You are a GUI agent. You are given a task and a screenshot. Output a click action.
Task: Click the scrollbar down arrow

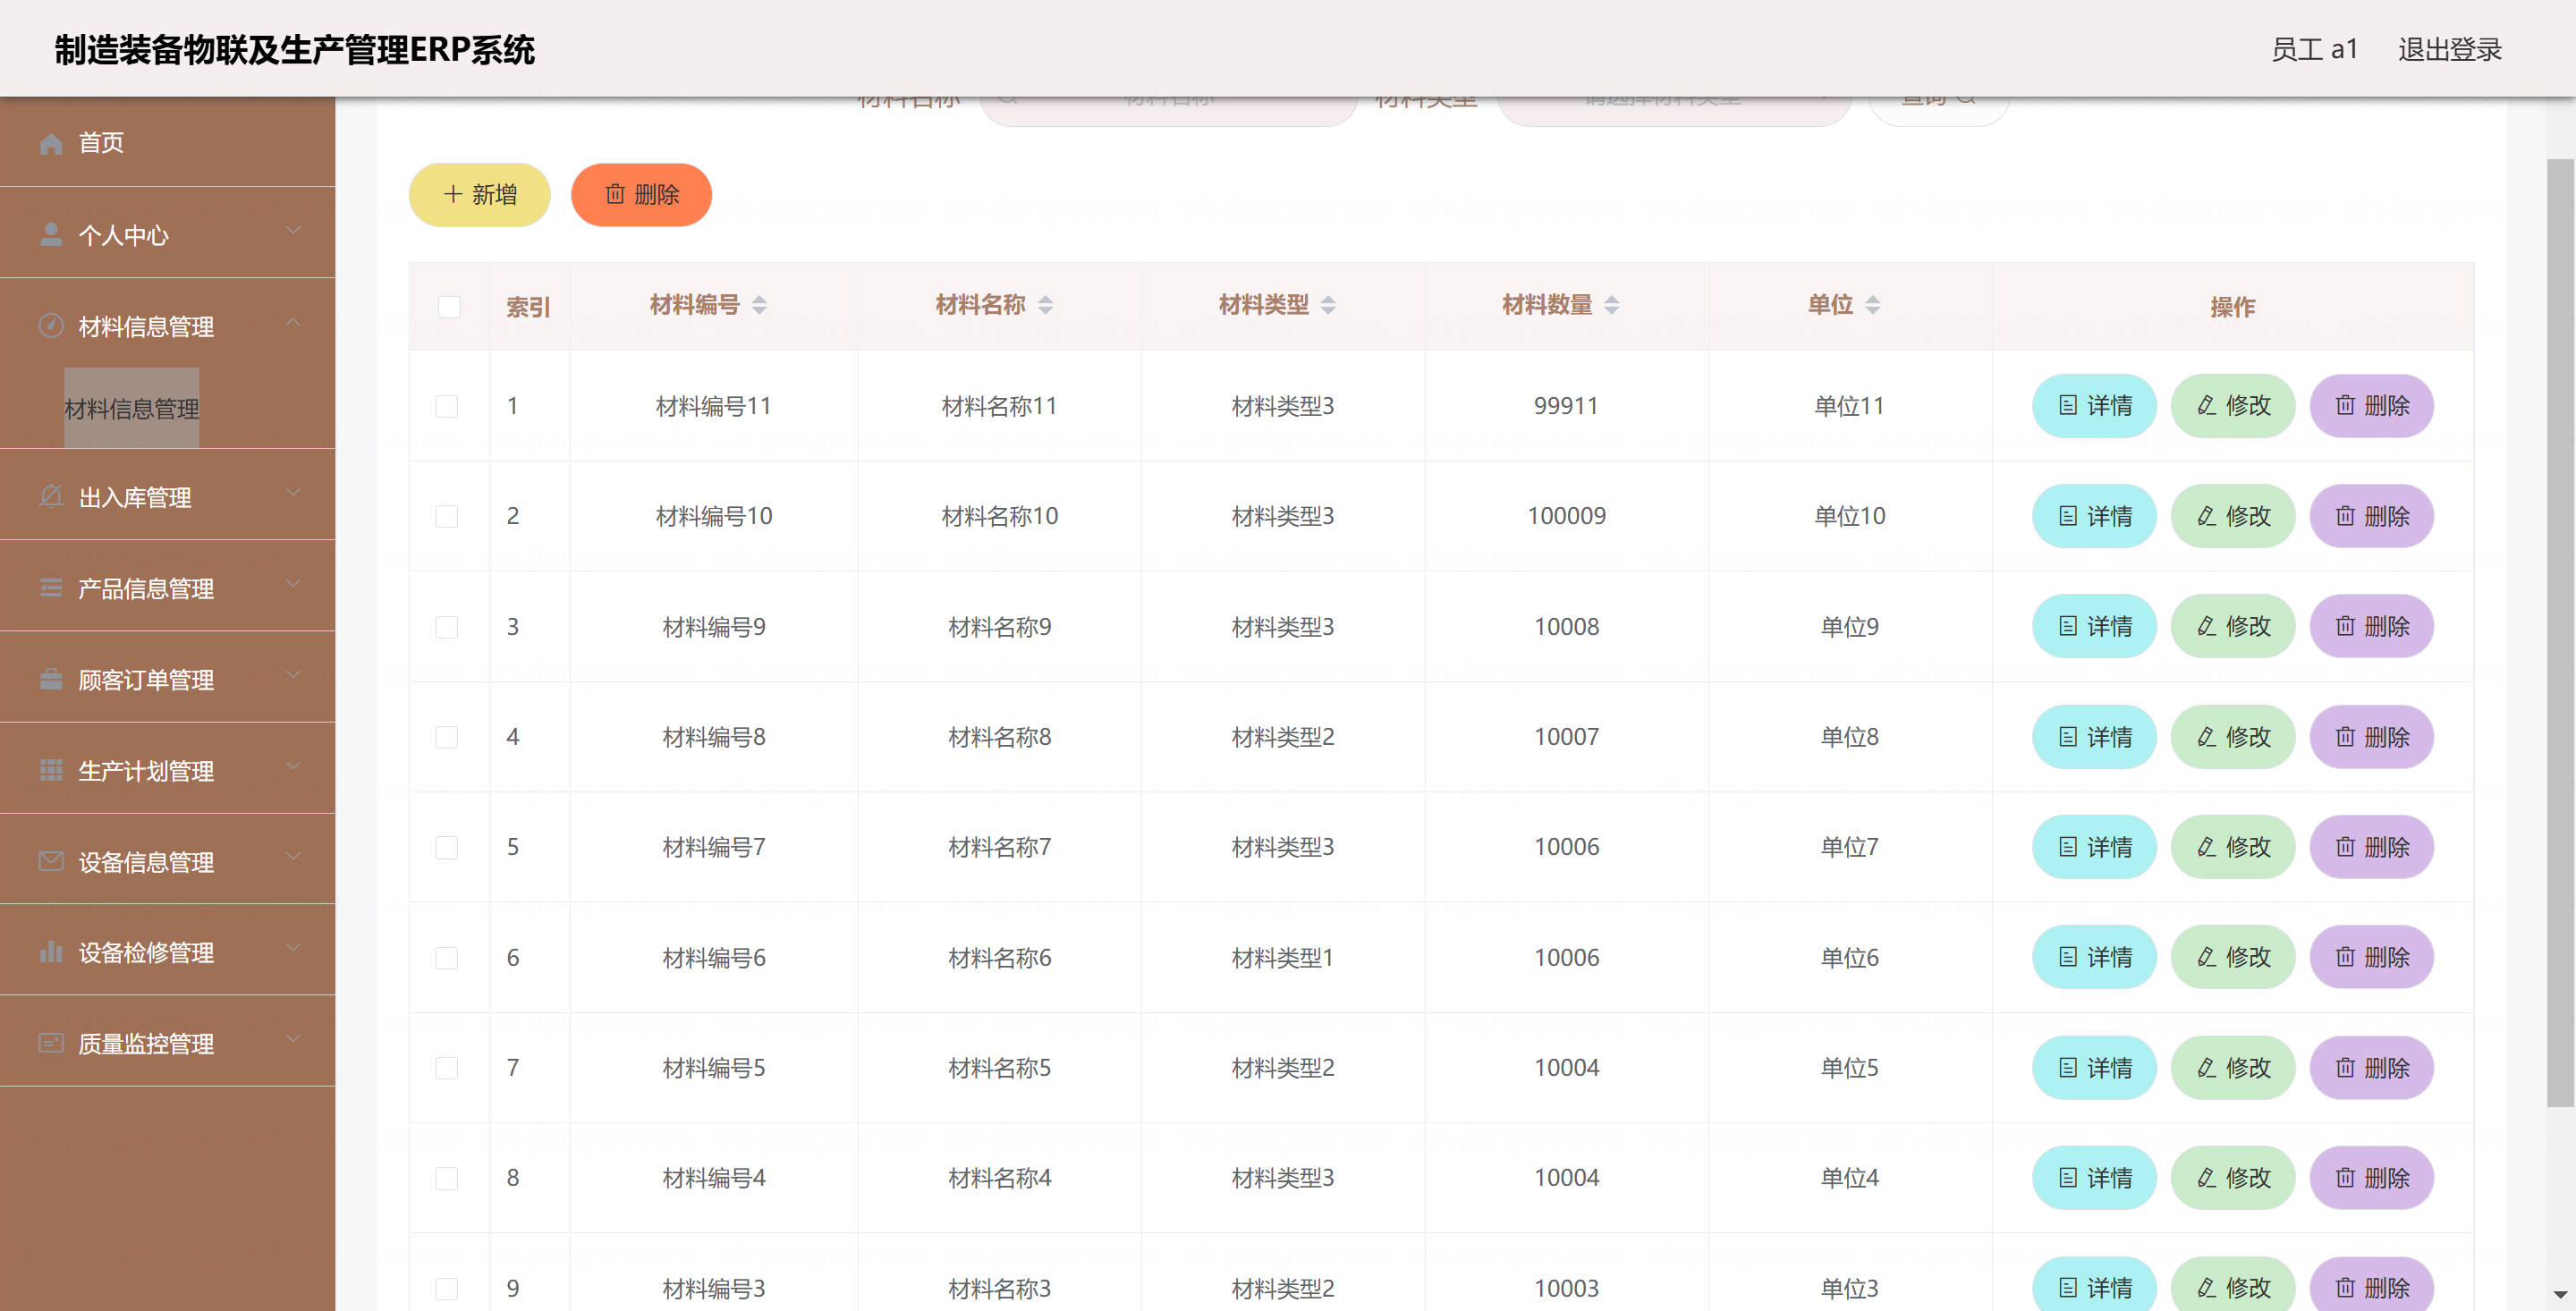2561,1295
